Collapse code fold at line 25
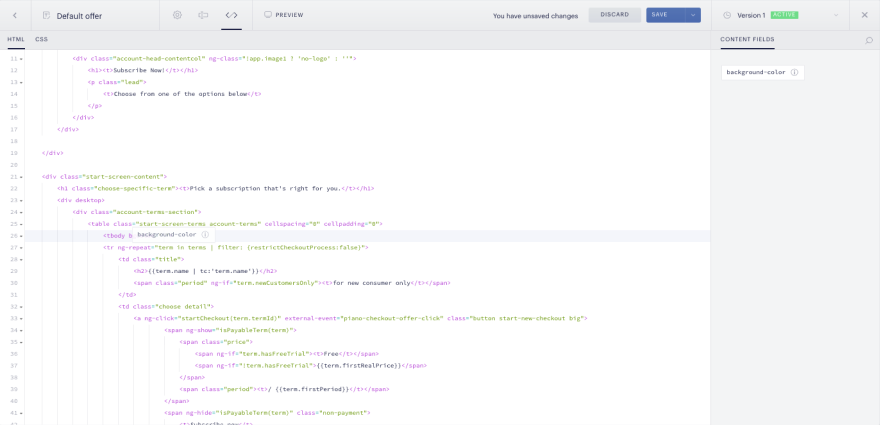Image resolution: width=880 pixels, height=425 pixels. (21, 224)
